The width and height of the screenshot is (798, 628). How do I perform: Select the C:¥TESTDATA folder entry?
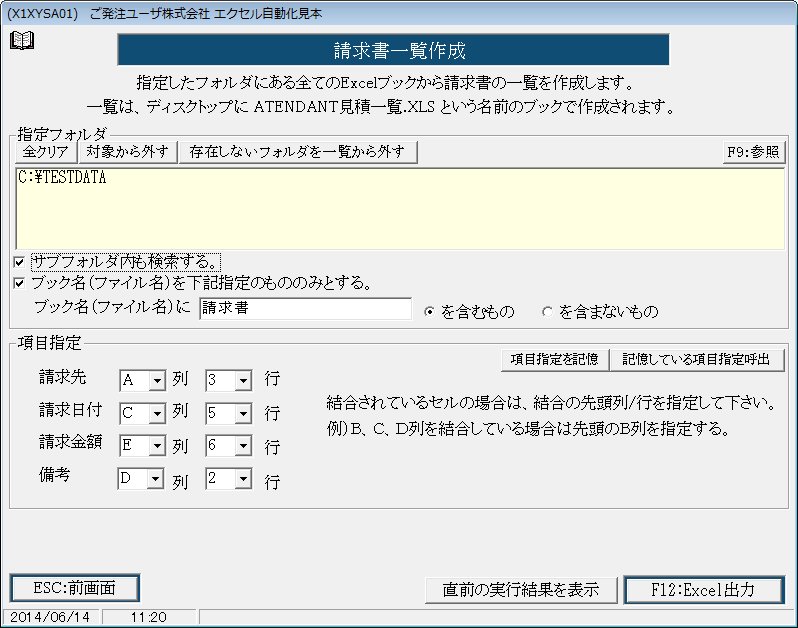point(62,179)
